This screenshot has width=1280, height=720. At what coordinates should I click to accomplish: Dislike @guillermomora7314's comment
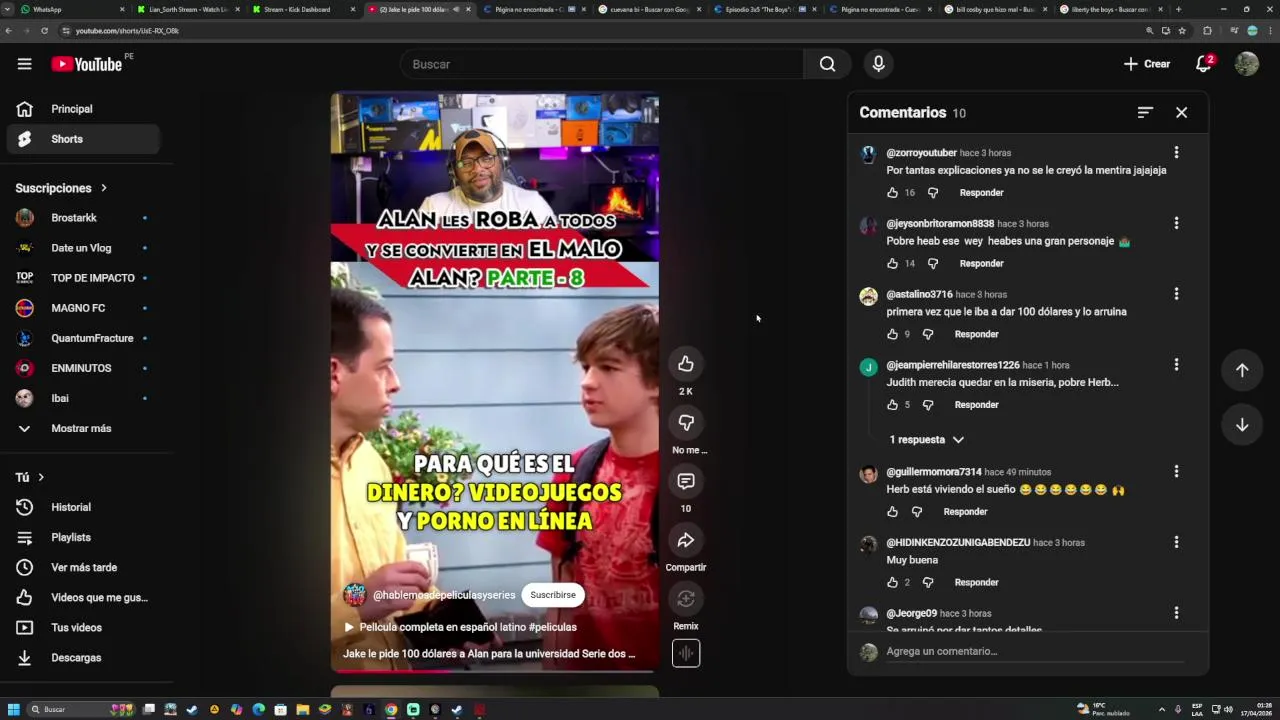[x=916, y=512]
